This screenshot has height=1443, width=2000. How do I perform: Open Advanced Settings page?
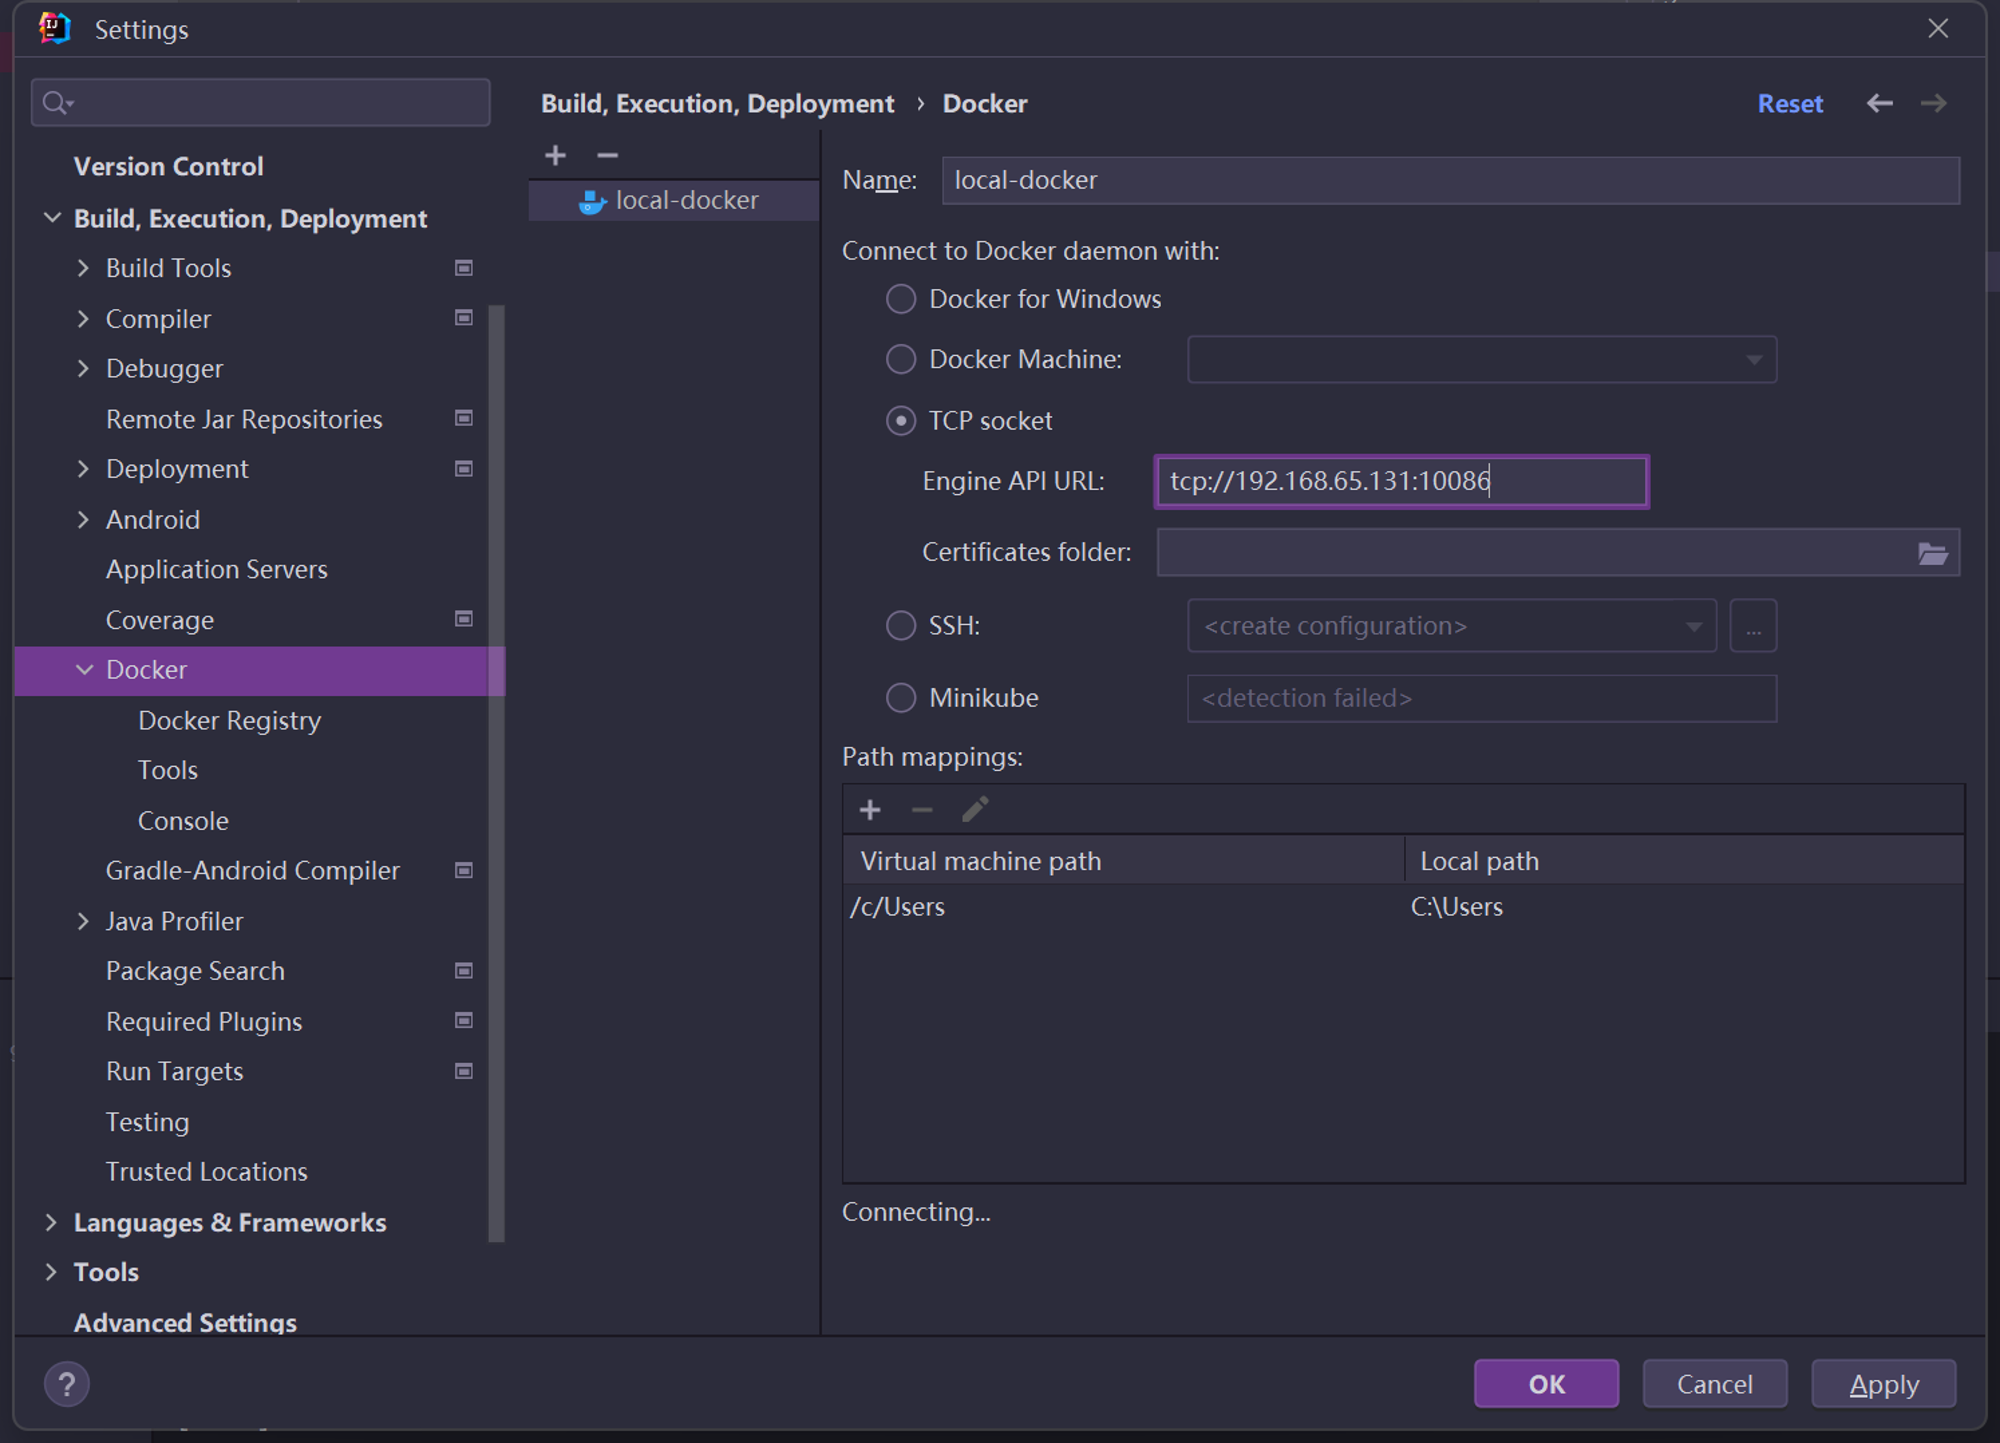(x=185, y=1322)
